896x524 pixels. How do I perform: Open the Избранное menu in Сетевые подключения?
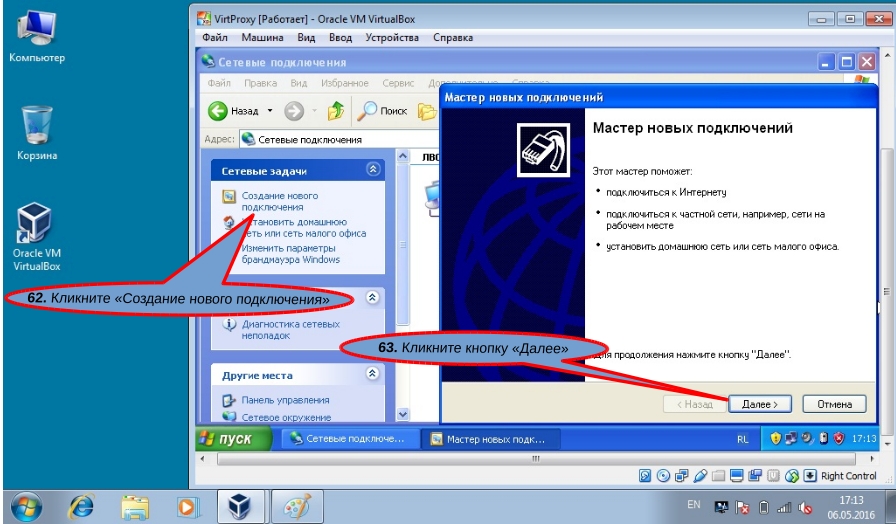(345, 83)
